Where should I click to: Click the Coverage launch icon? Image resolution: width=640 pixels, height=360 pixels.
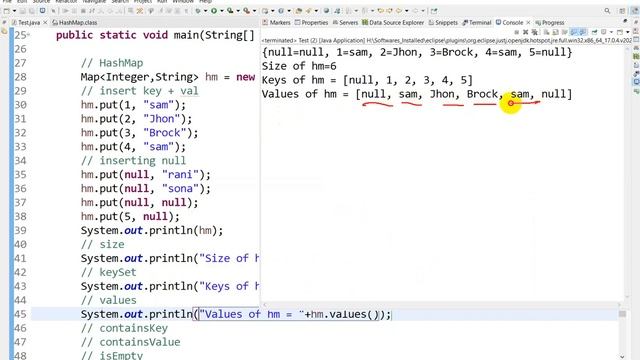point(230,11)
